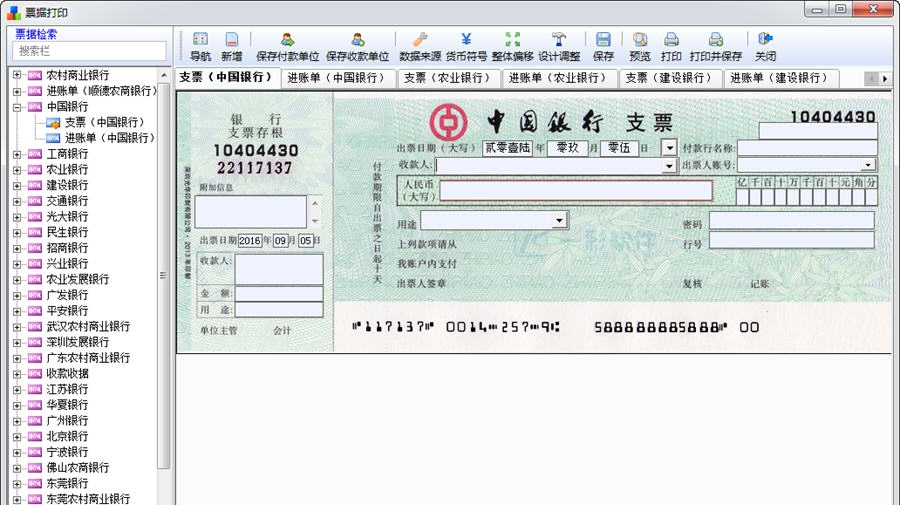Select 进账单（顺德农商银行） tree node
This screenshot has height=505, width=900.
click(x=101, y=91)
